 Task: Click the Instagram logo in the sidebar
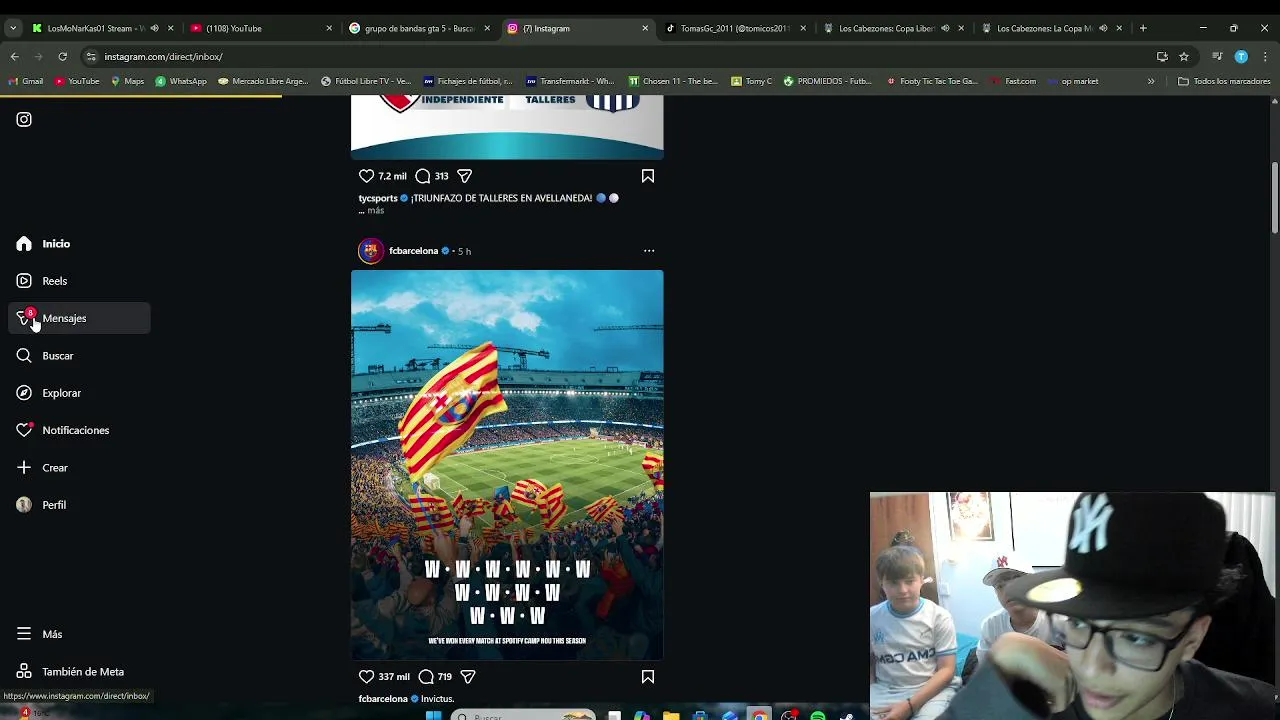(x=24, y=119)
